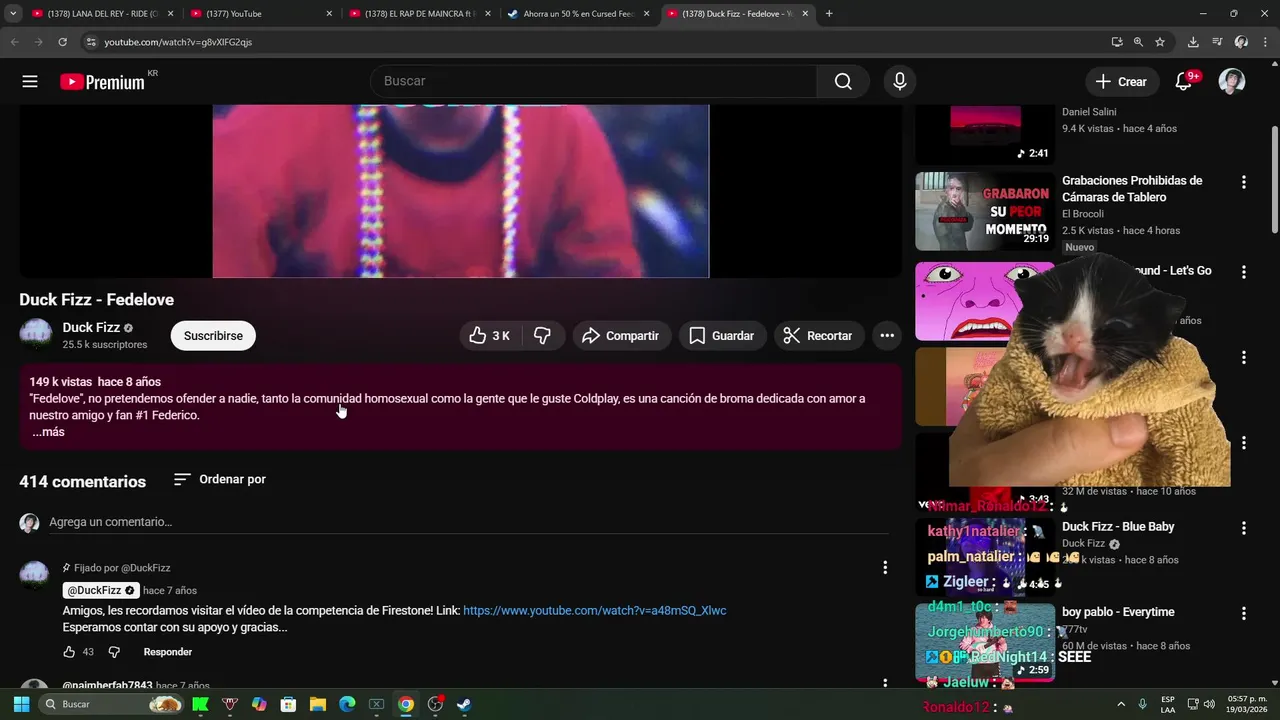Open Chrome three-dot menu
Image resolution: width=1280 pixels, height=720 pixels.
point(1265,42)
